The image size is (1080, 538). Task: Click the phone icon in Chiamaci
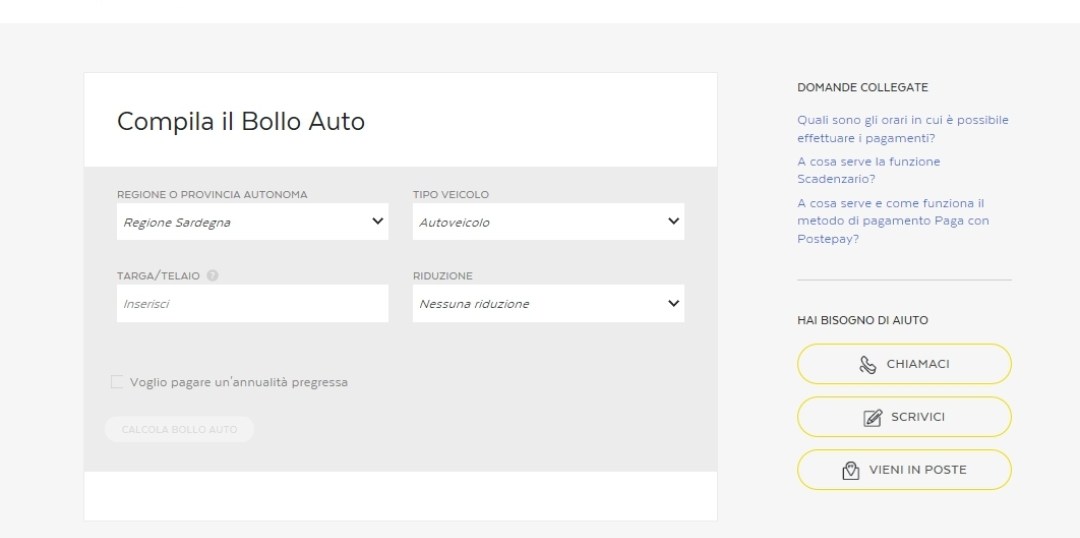[868, 365]
